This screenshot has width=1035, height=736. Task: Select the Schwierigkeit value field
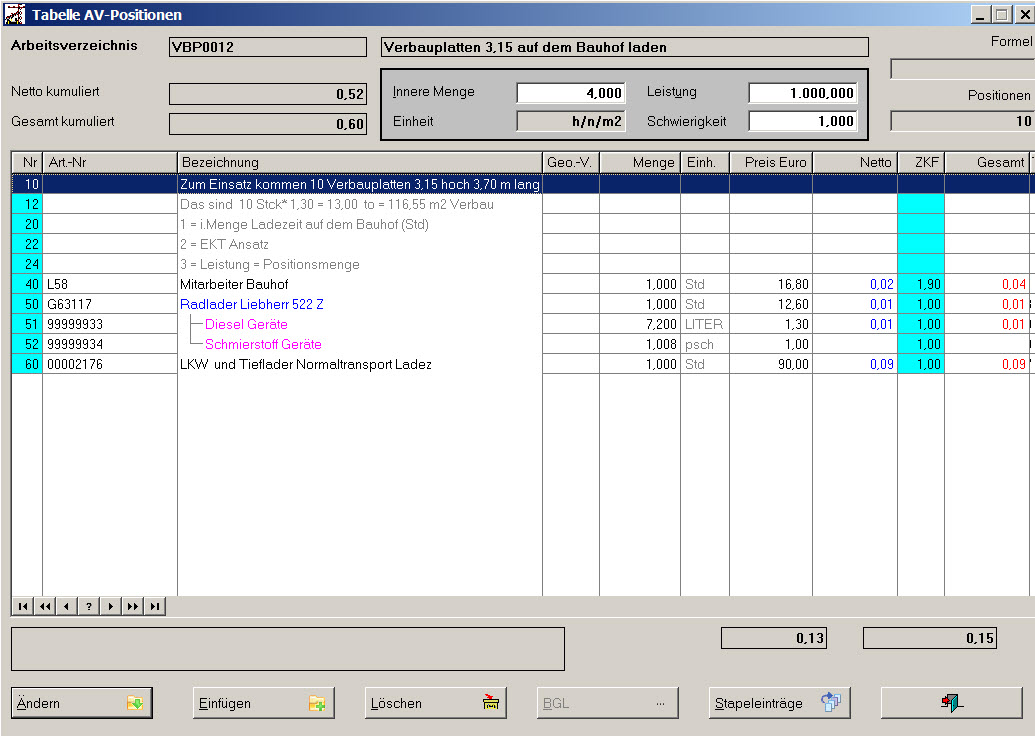(x=802, y=121)
